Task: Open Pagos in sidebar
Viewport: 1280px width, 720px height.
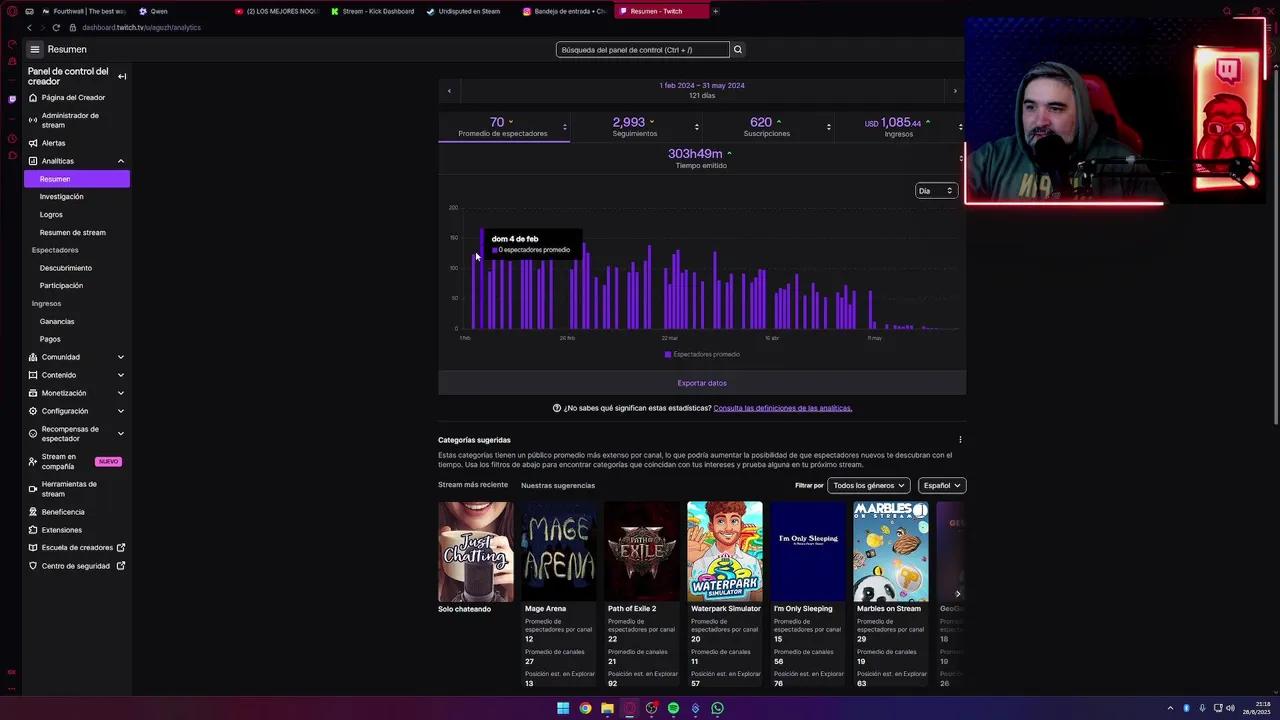Action: point(50,339)
